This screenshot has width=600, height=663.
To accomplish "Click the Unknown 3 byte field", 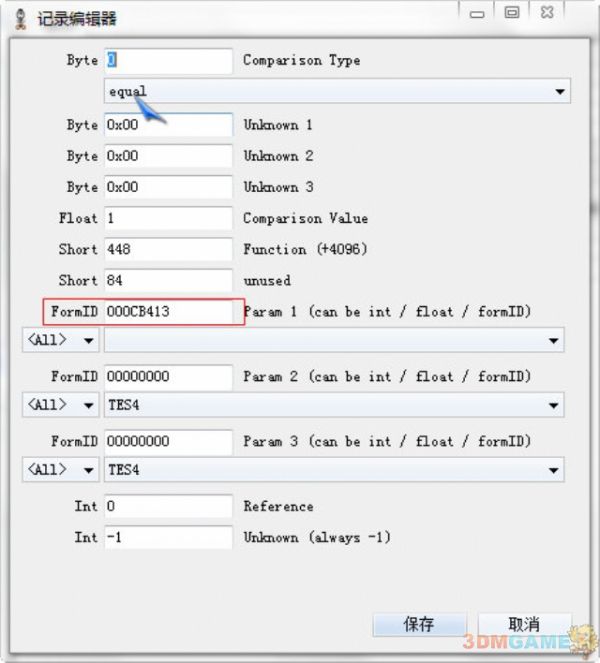I will coord(168,187).
